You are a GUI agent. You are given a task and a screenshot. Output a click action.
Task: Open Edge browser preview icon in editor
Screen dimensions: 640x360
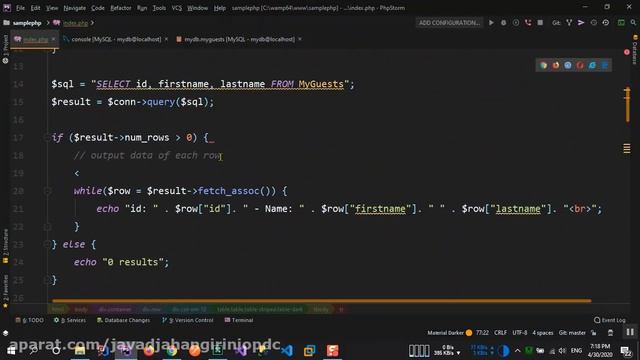pos(604,65)
